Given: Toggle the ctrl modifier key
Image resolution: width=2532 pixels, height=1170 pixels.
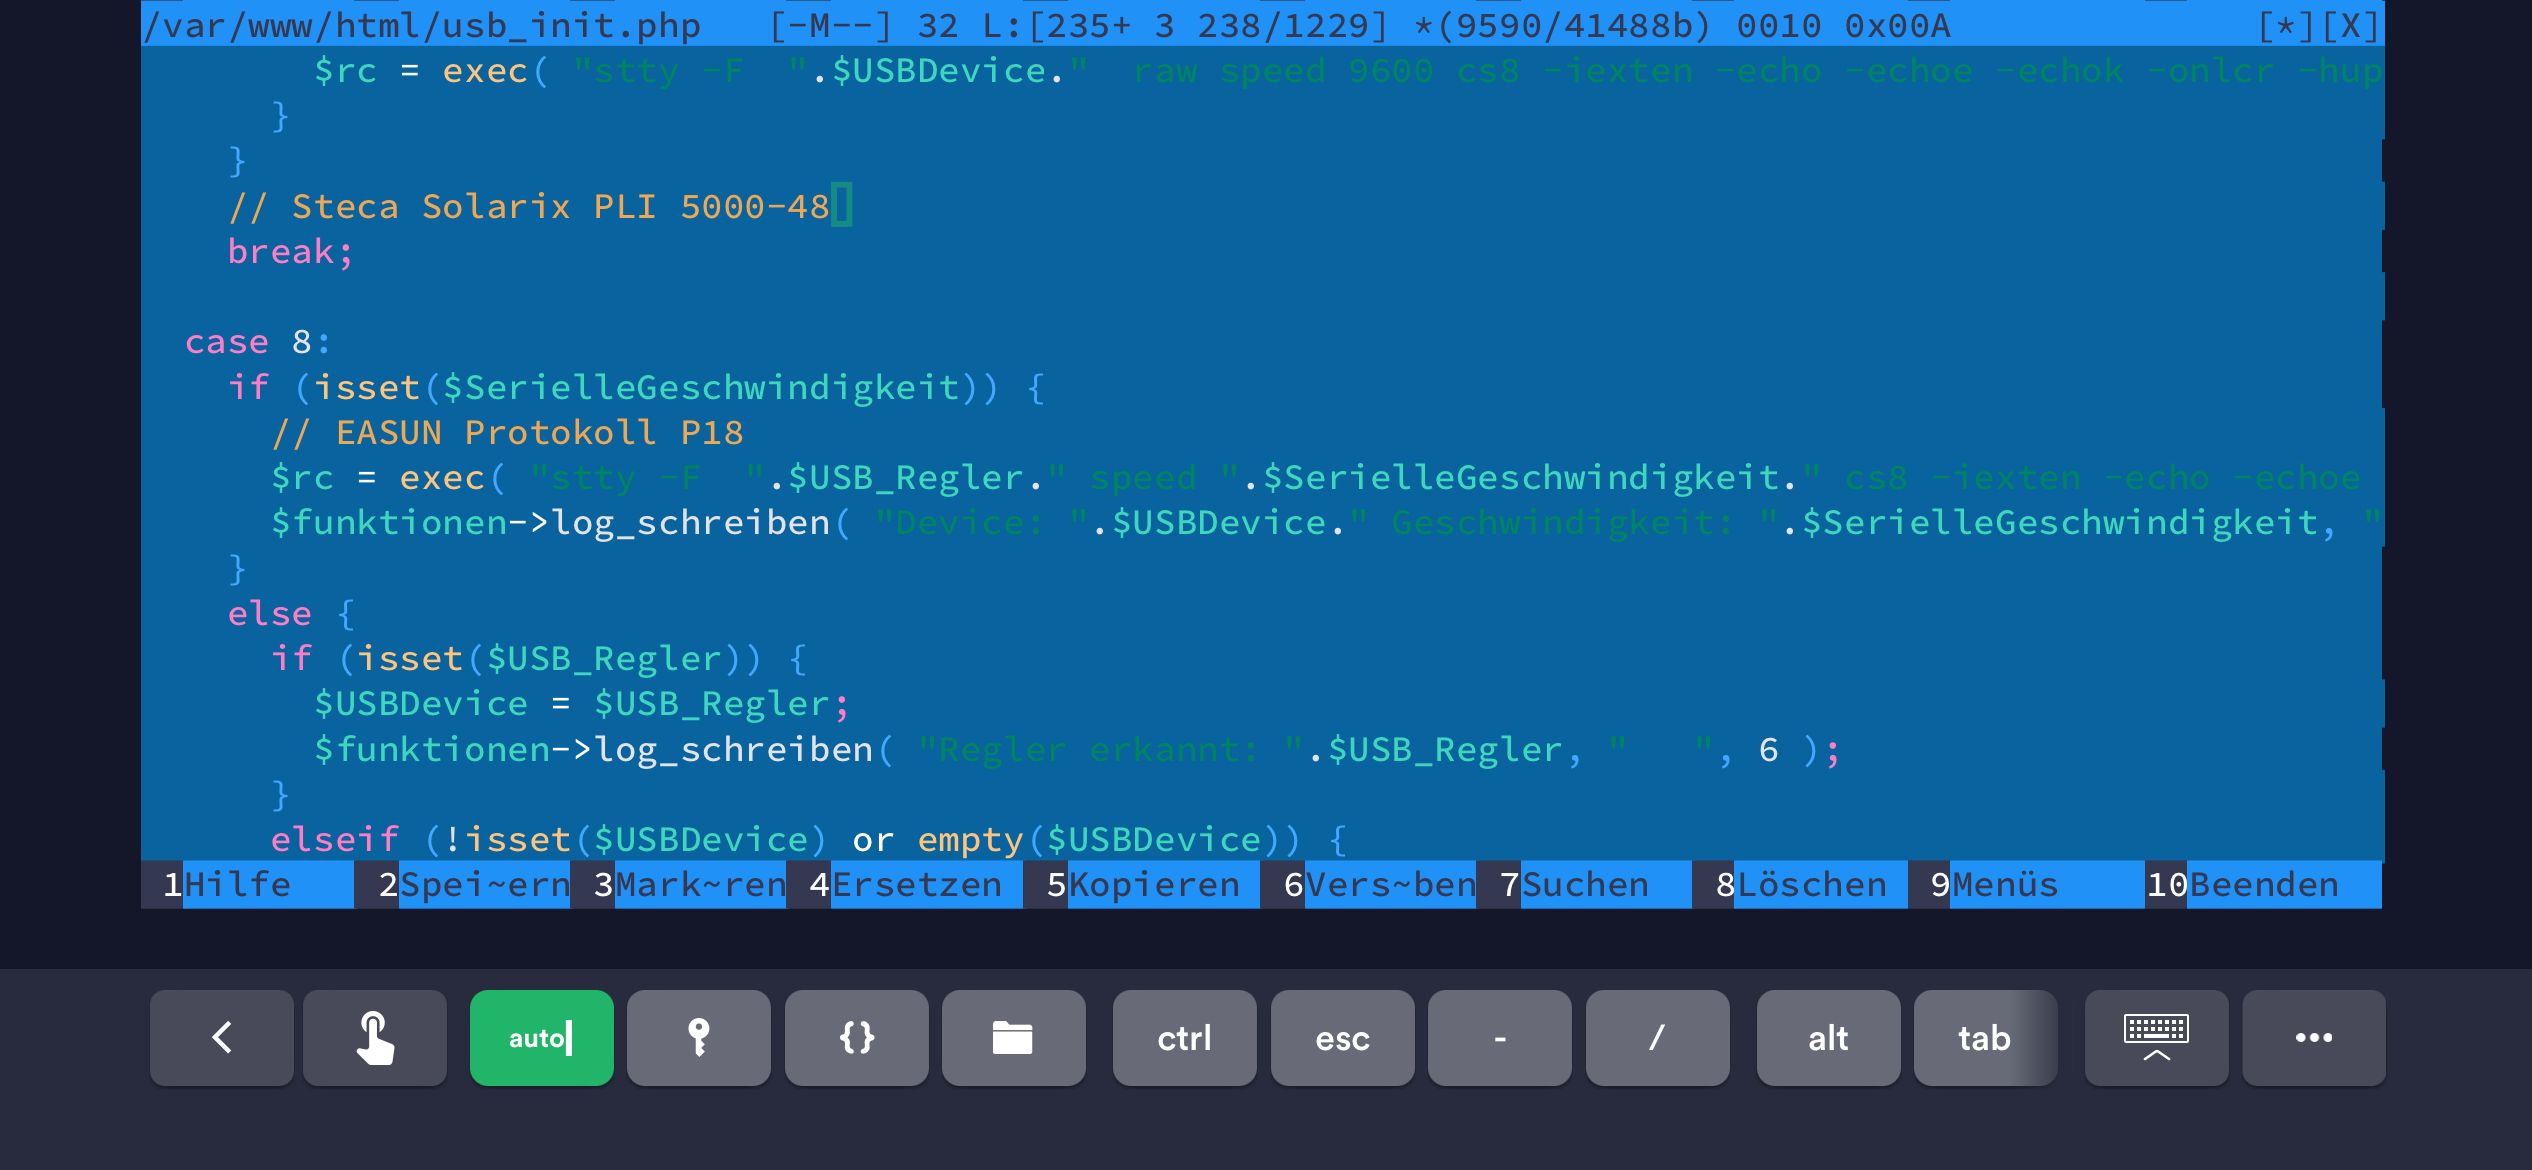Looking at the screenshot, I should pos(1184,1038).
